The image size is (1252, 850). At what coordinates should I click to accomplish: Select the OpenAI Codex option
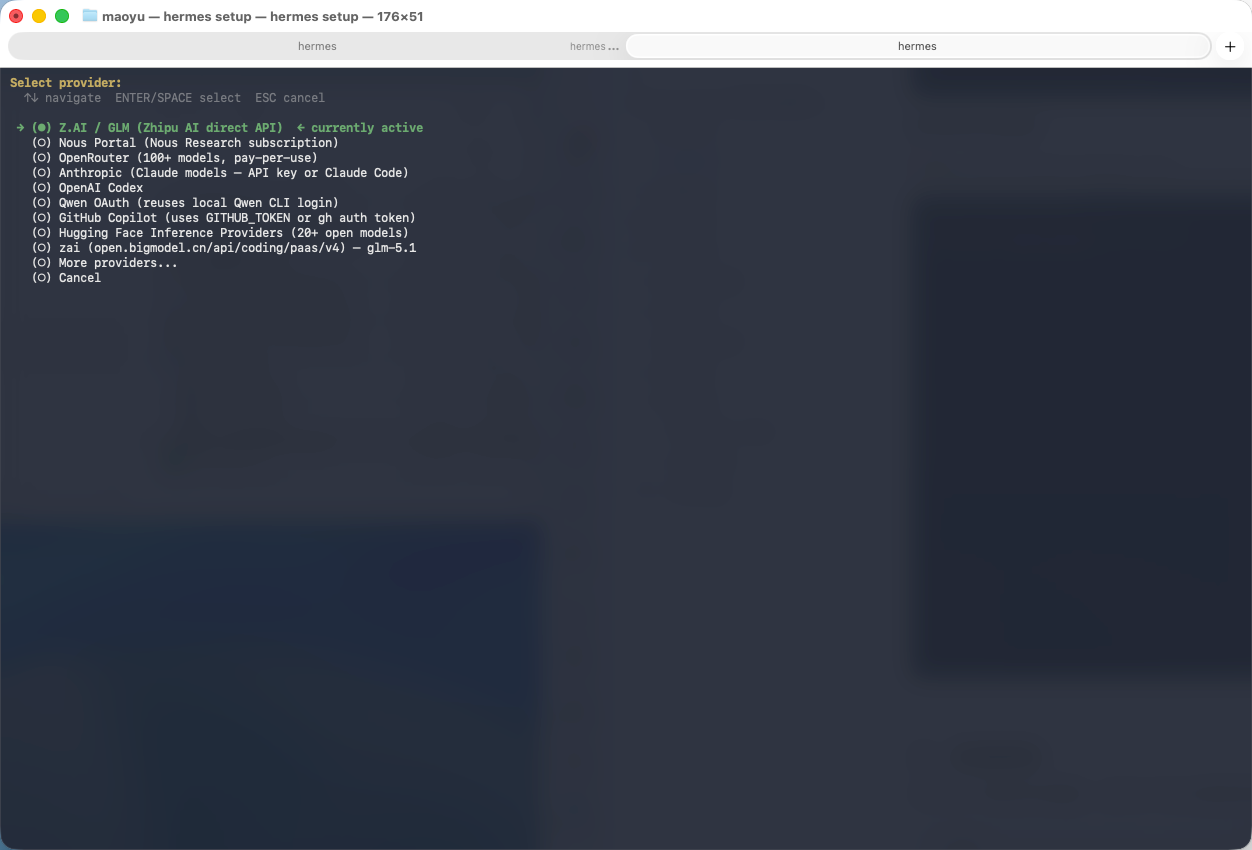[x=100, y=188]
